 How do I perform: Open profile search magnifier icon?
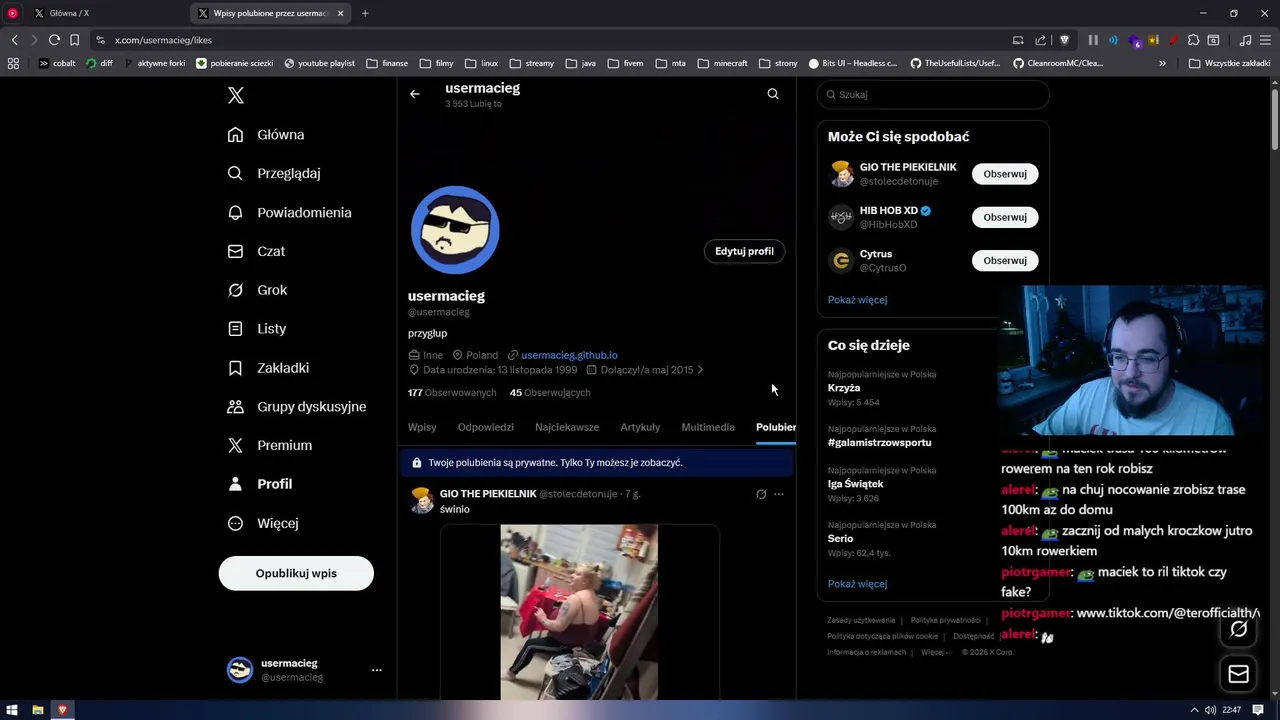pyautogui.click(x=773, y=94)
